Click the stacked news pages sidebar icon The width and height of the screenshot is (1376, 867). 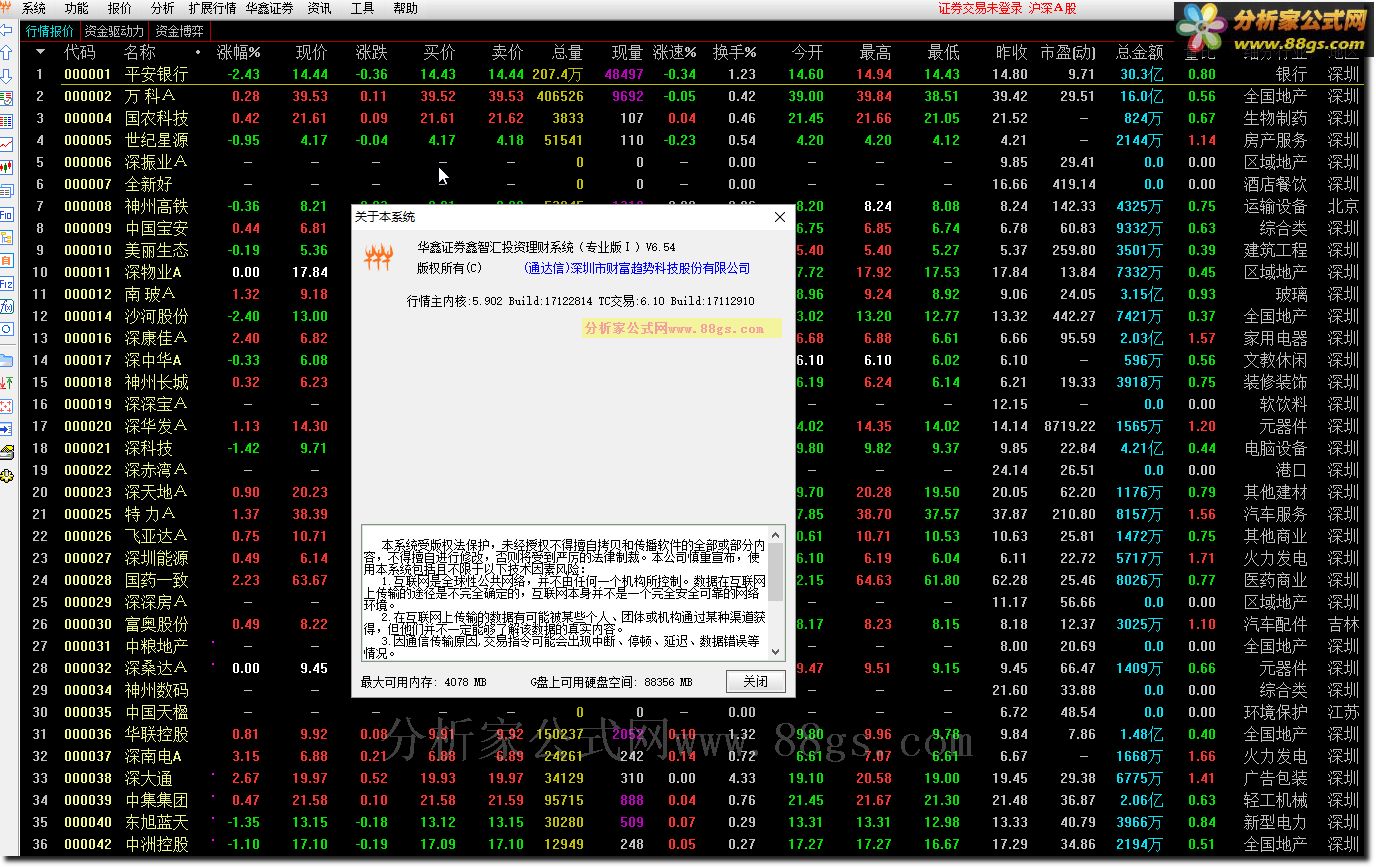tap(7, 191)
